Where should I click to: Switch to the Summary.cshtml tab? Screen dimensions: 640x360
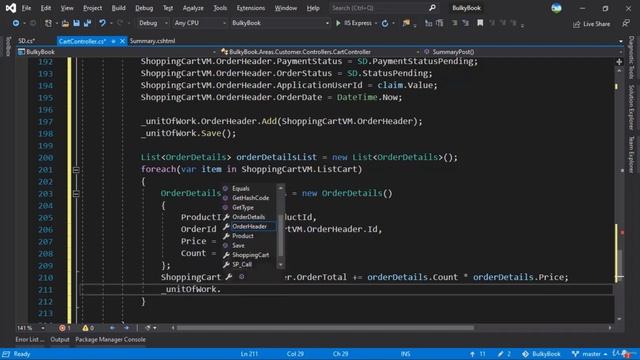152,41
